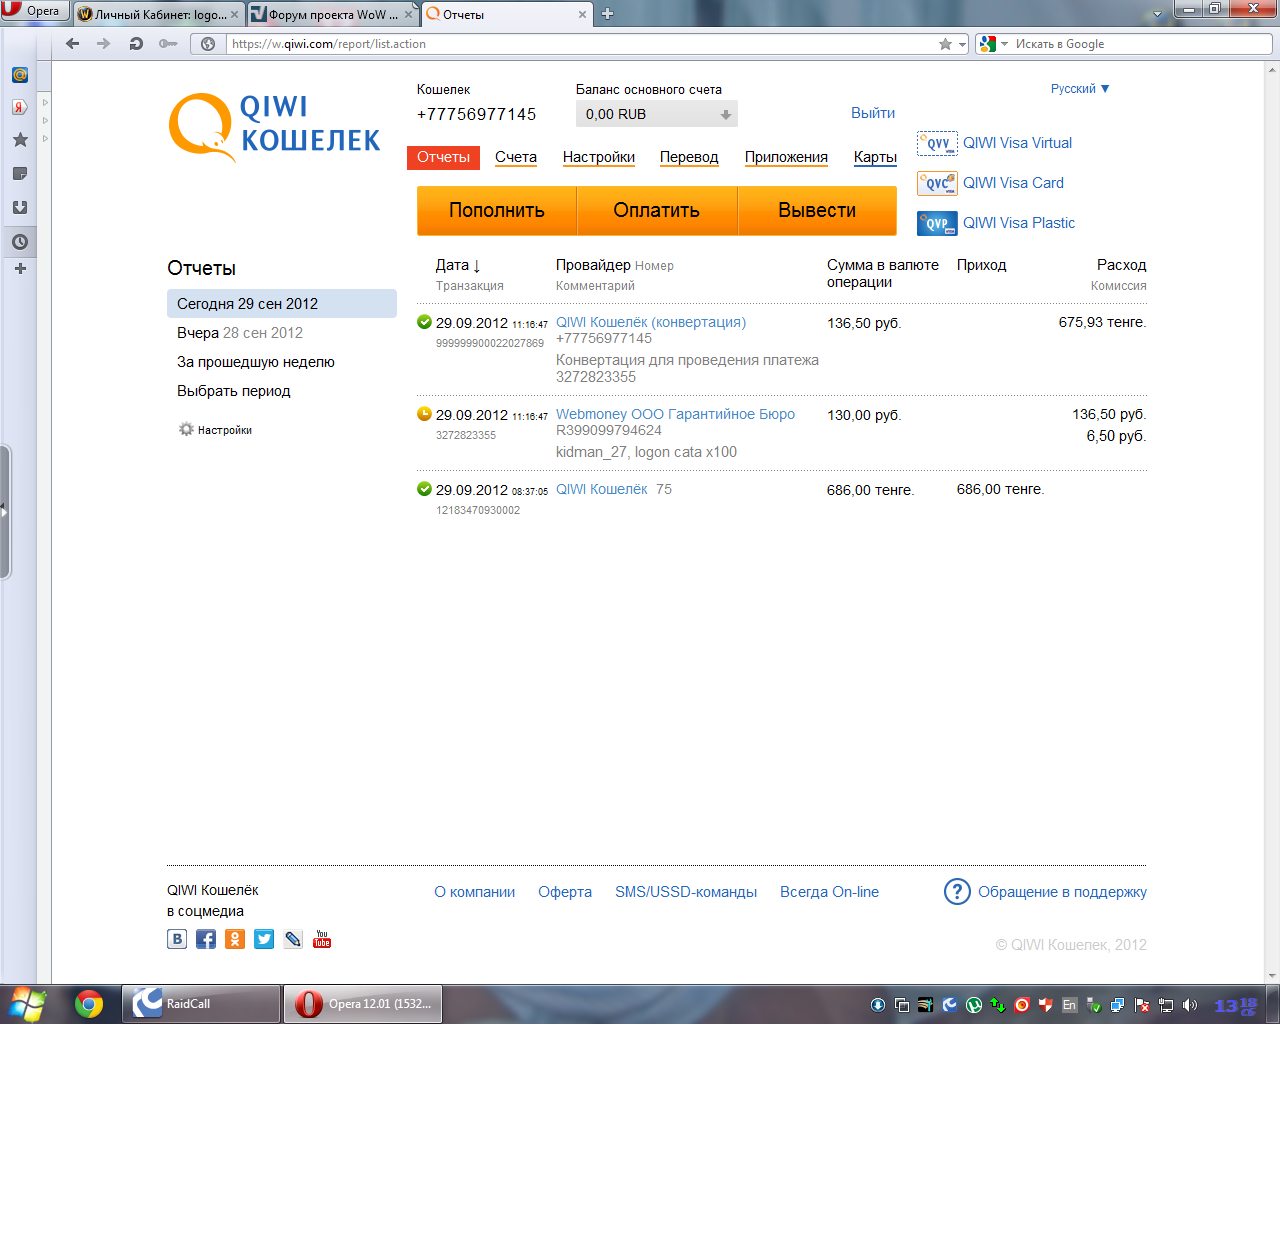1280x1244 pixels.
Task: Open the Notes panel in Opera sidebar
Action: coord(19,174)
